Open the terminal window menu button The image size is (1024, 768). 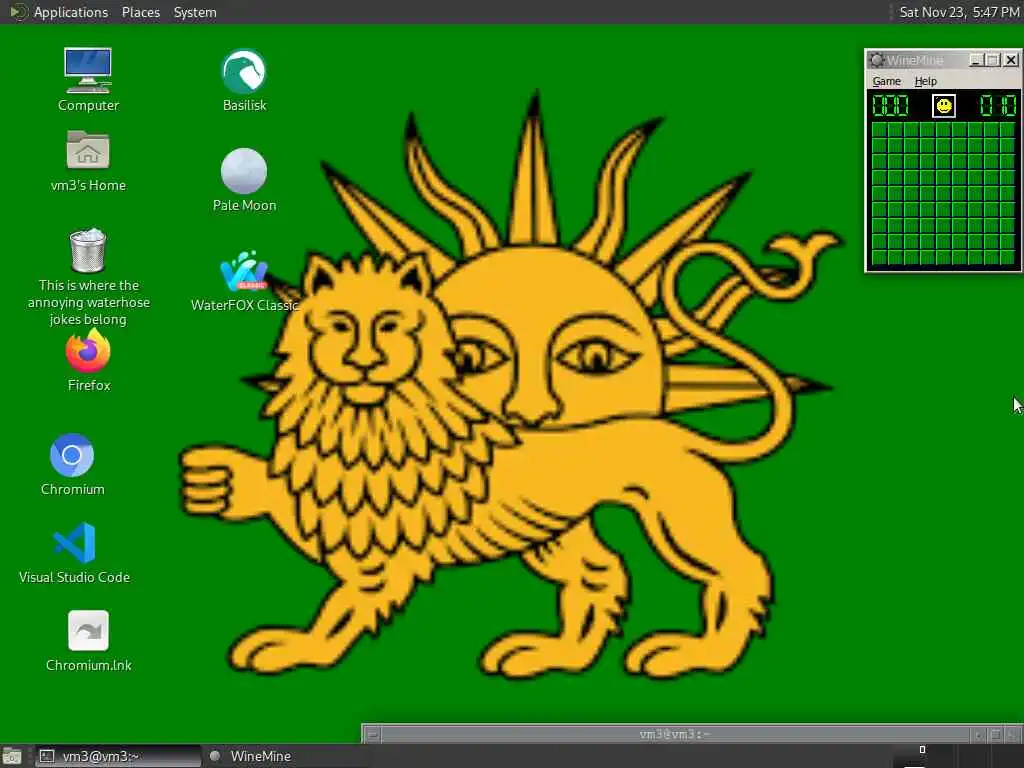372,735
